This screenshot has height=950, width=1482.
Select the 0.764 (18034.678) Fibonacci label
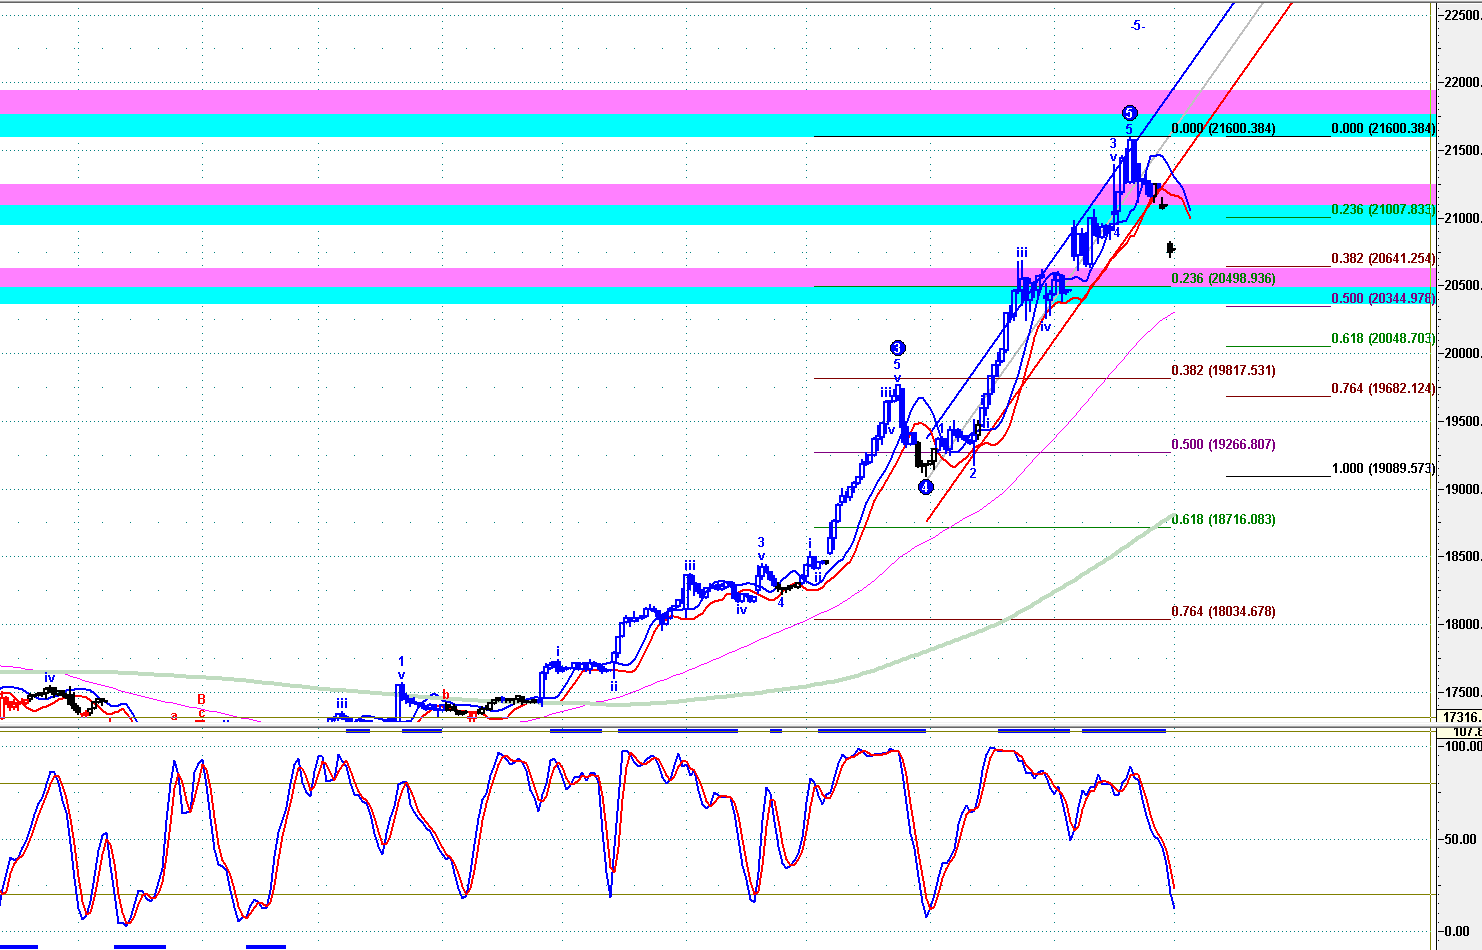(x=1223, y=611)
